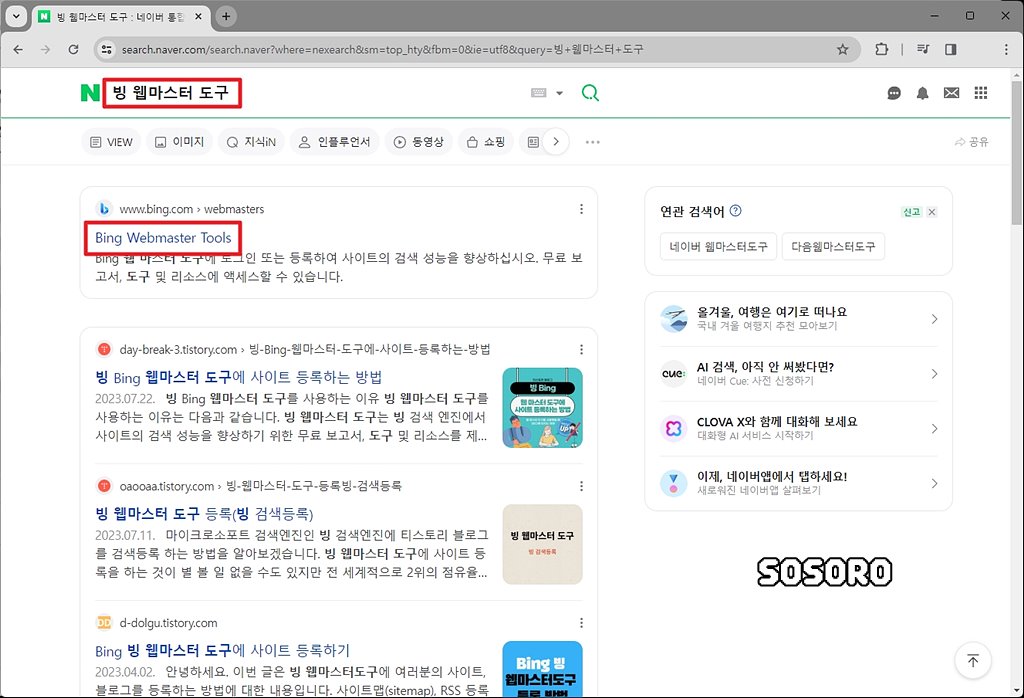Select the 지식iN search tab
Viewport: 1024px width, 698px height.
pos(251,142)
